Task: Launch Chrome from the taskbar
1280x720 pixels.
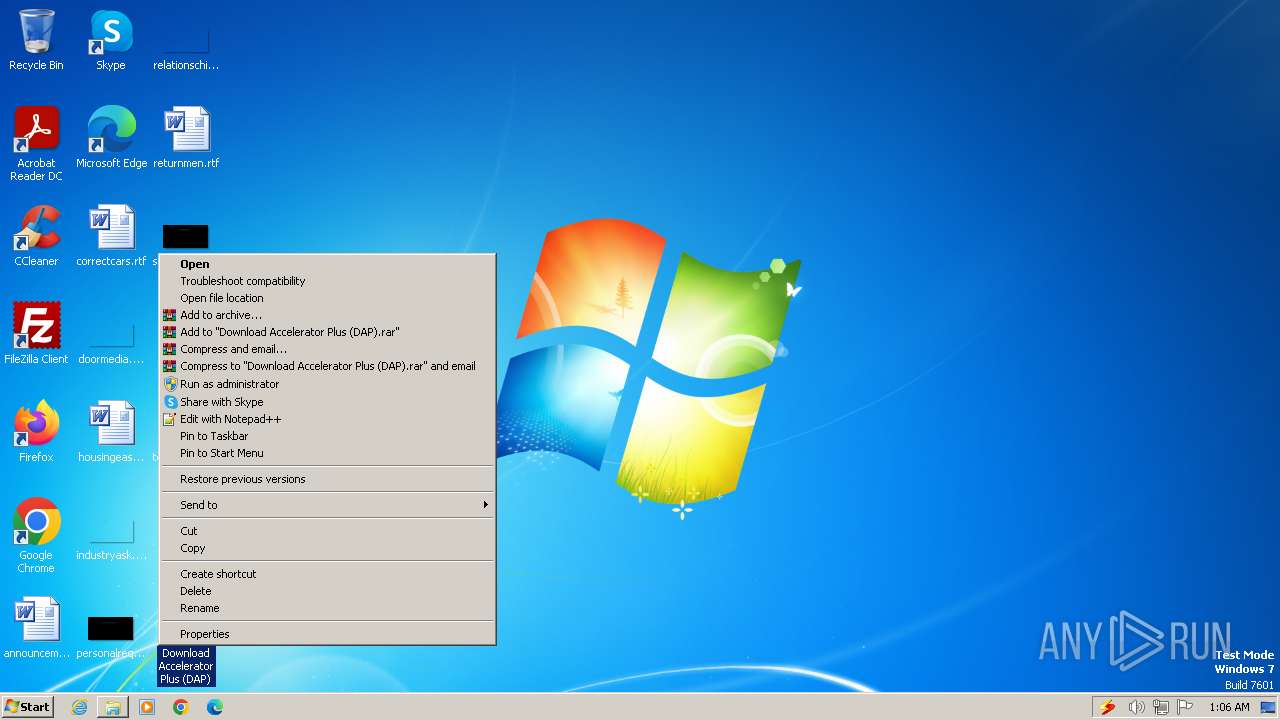Action: click(181, 707)
